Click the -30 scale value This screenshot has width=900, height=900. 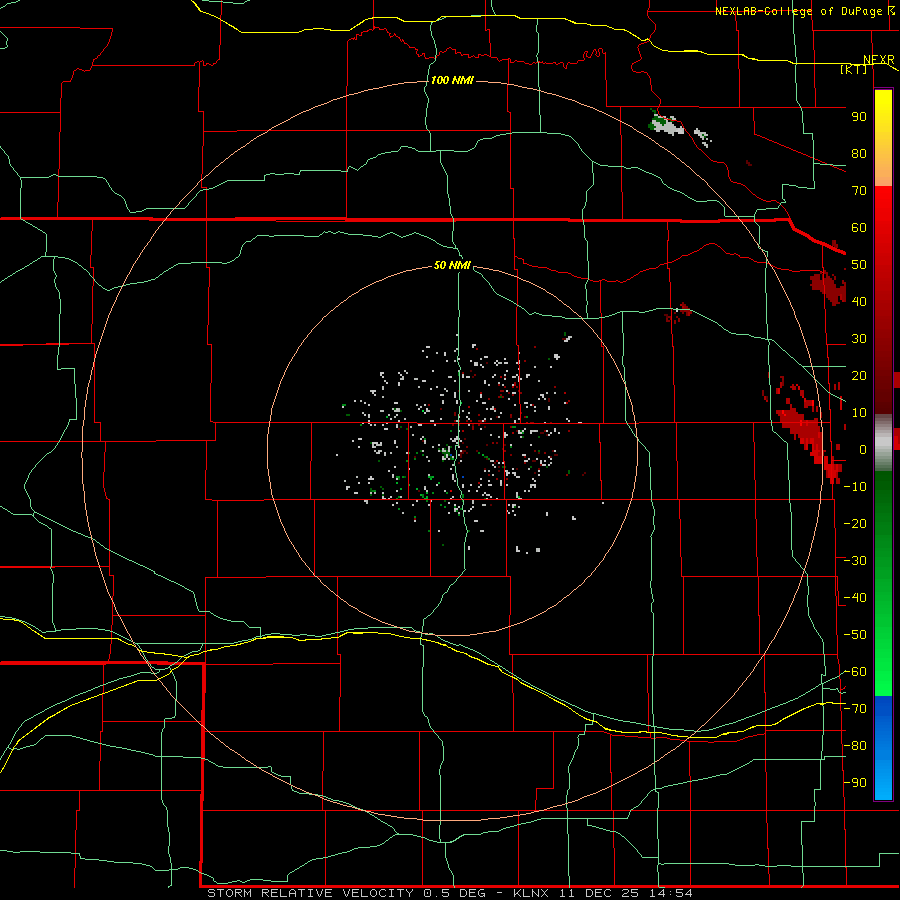tap(855, 561)
